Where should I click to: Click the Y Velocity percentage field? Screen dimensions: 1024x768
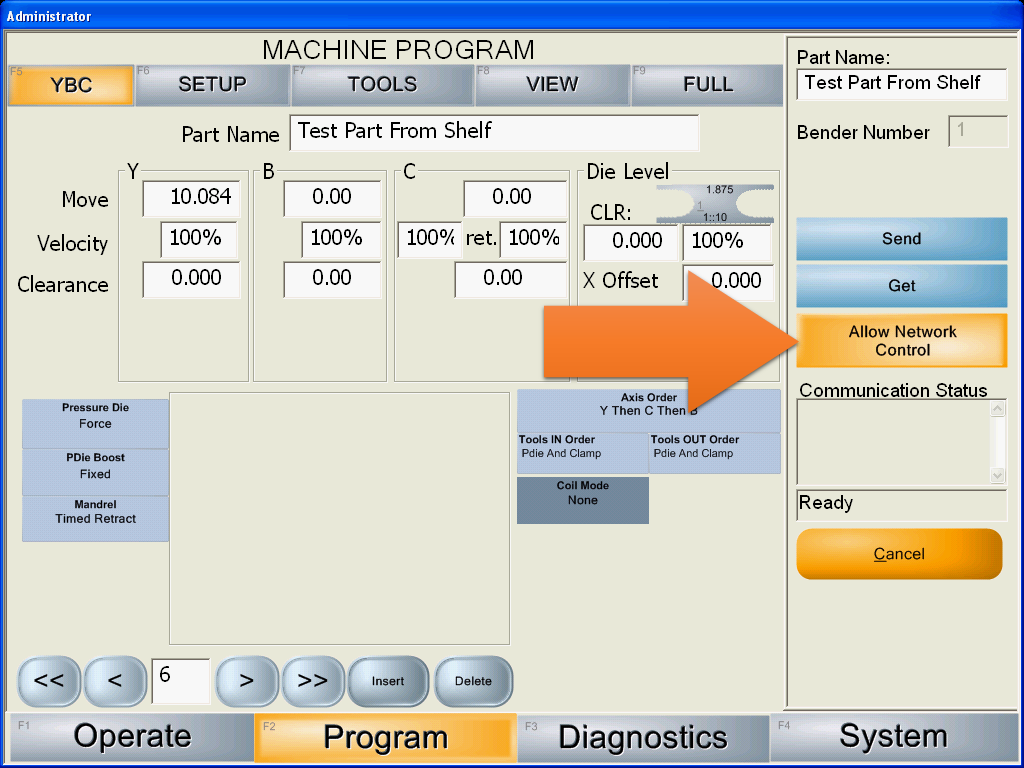(198, 240)
